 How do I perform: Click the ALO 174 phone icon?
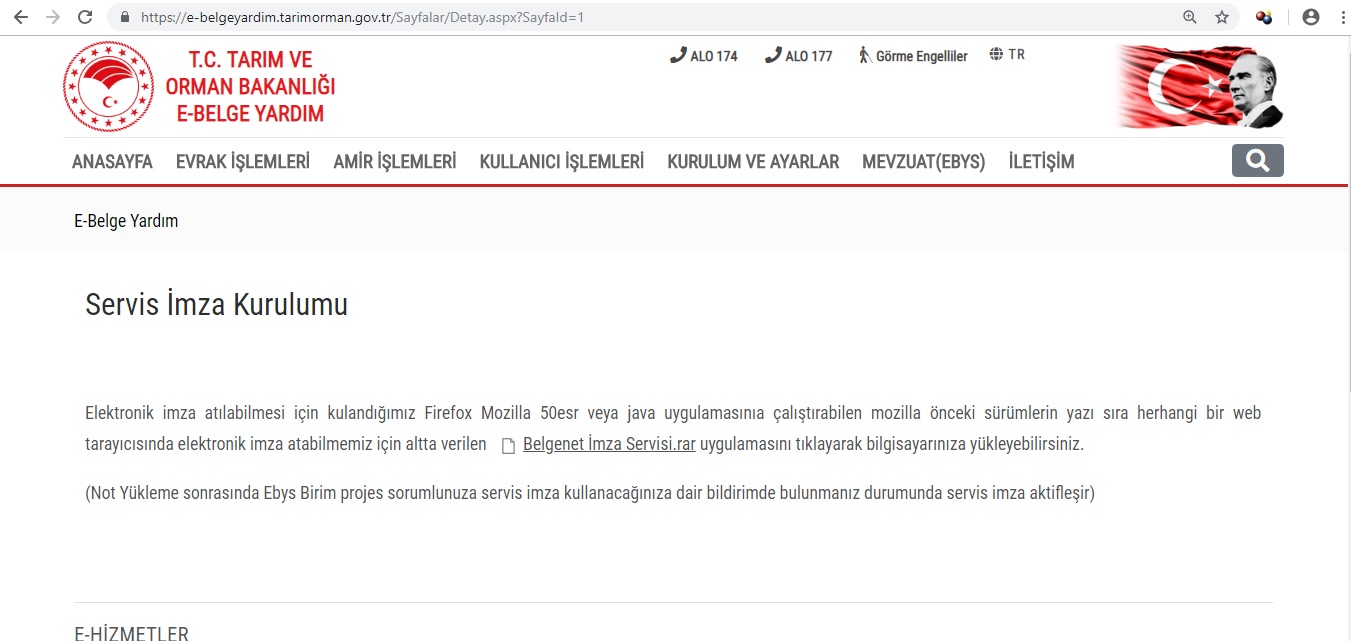tap(678, 55)
